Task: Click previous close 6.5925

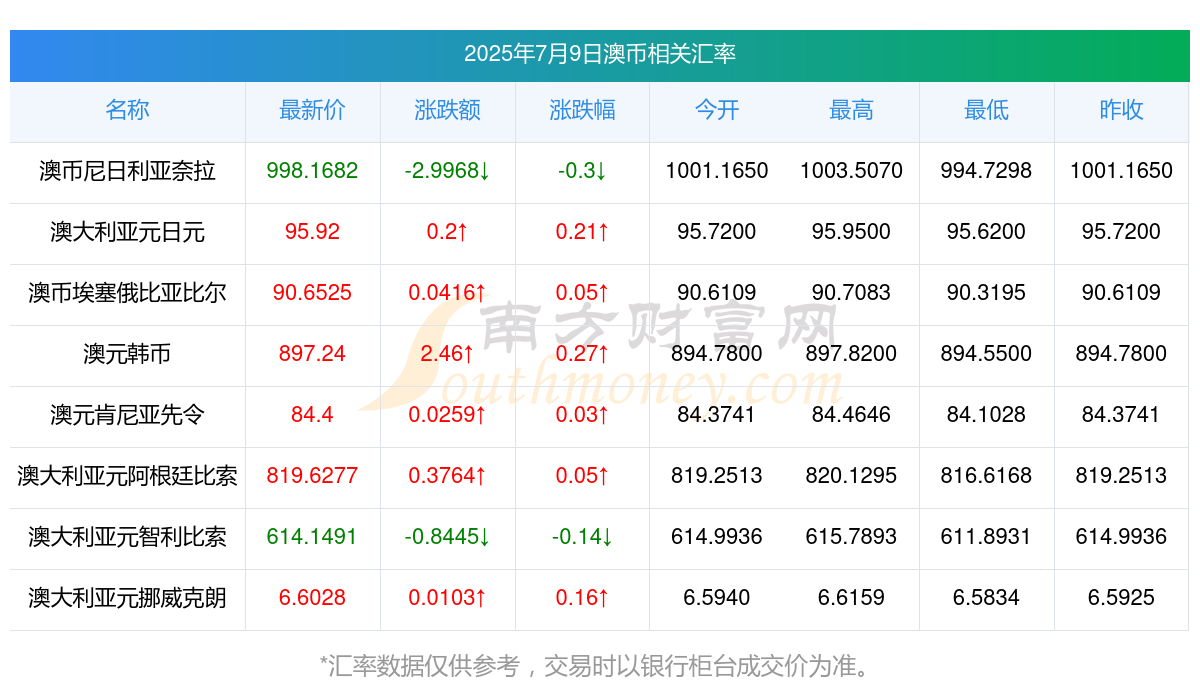Action: (x=1121, y=598)
